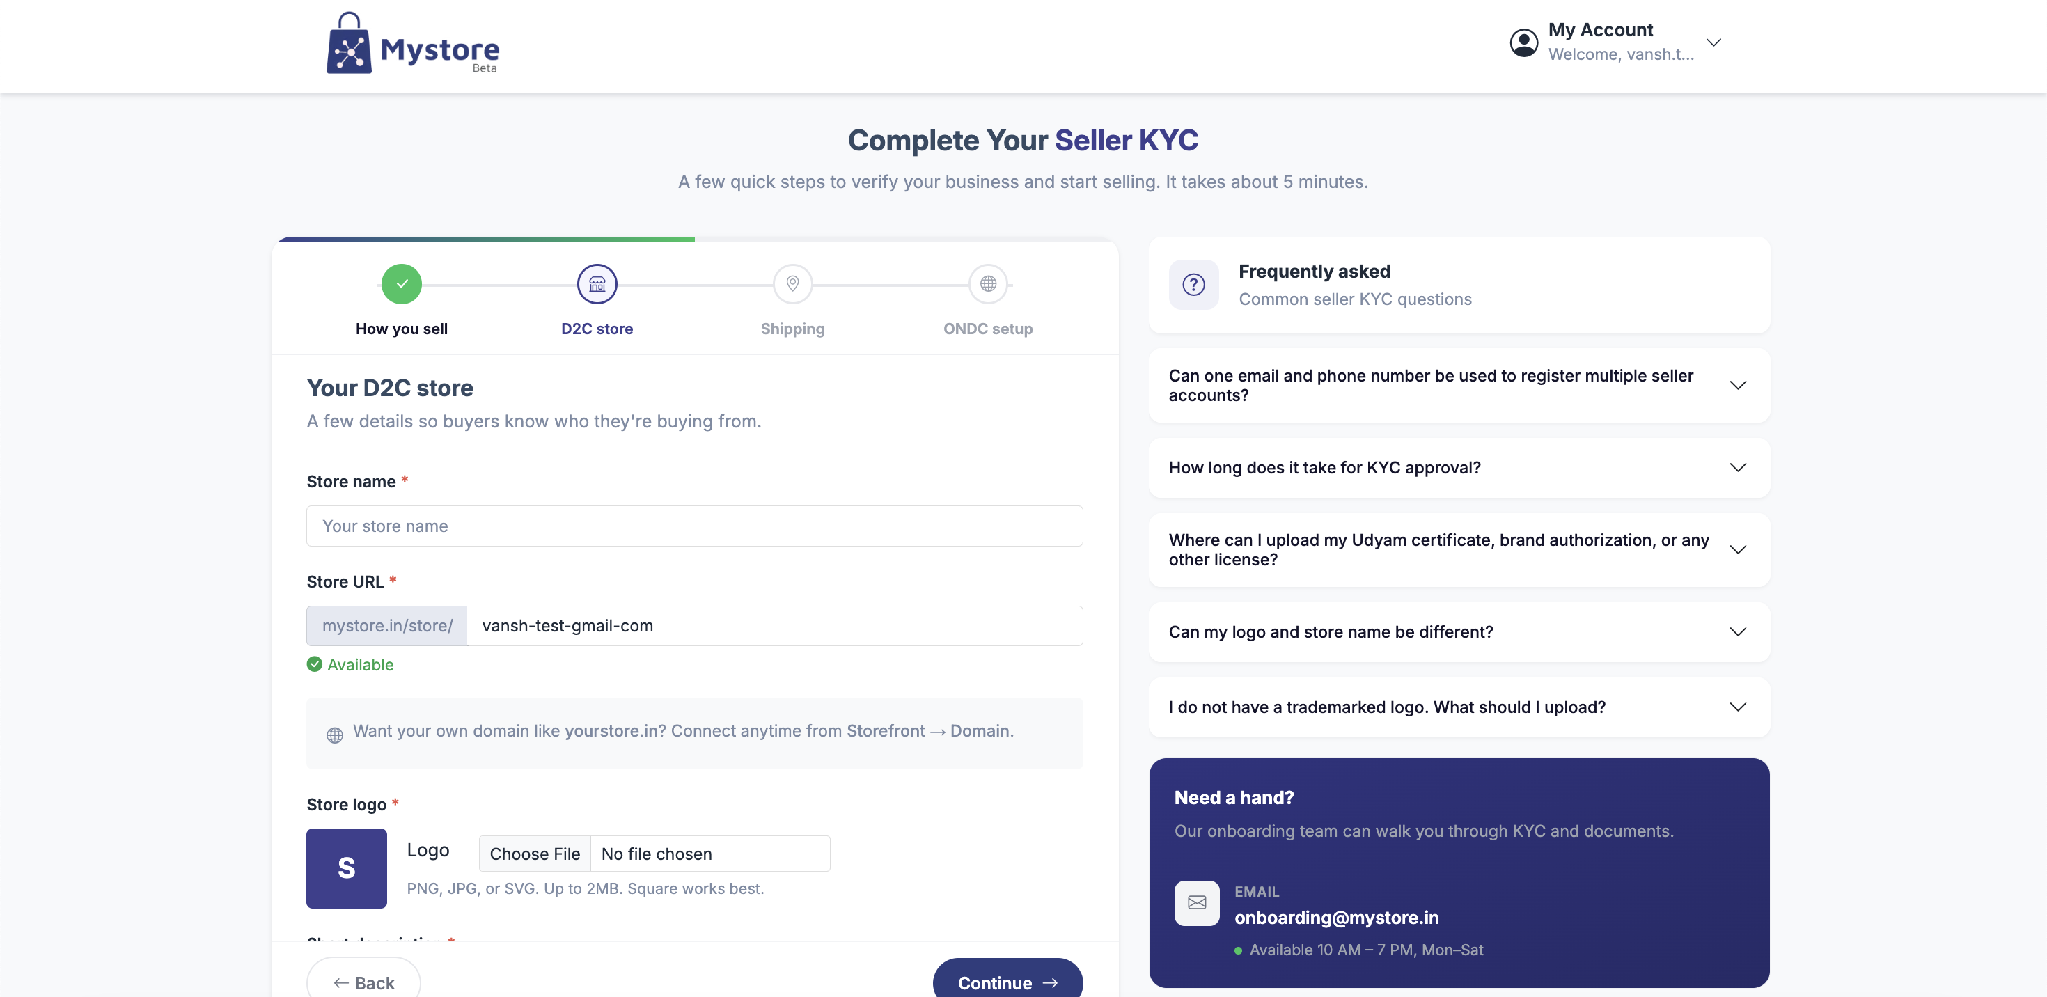Click the ONDC setup globe step icon
The height and width of the screenshot is (997, 2047).
pyautogui.click(x=988, y=284)
